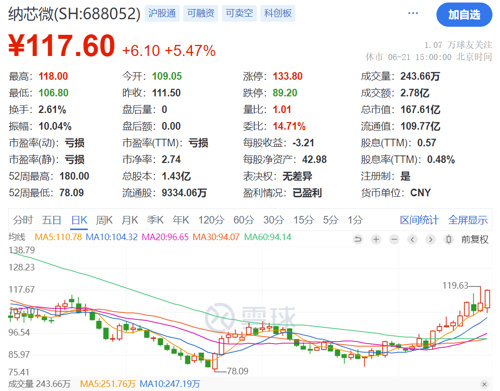The height and width of the screenshot is (391, 500).
Task: Open the 区间统计 range statistics link
Action: click(419, 220)
